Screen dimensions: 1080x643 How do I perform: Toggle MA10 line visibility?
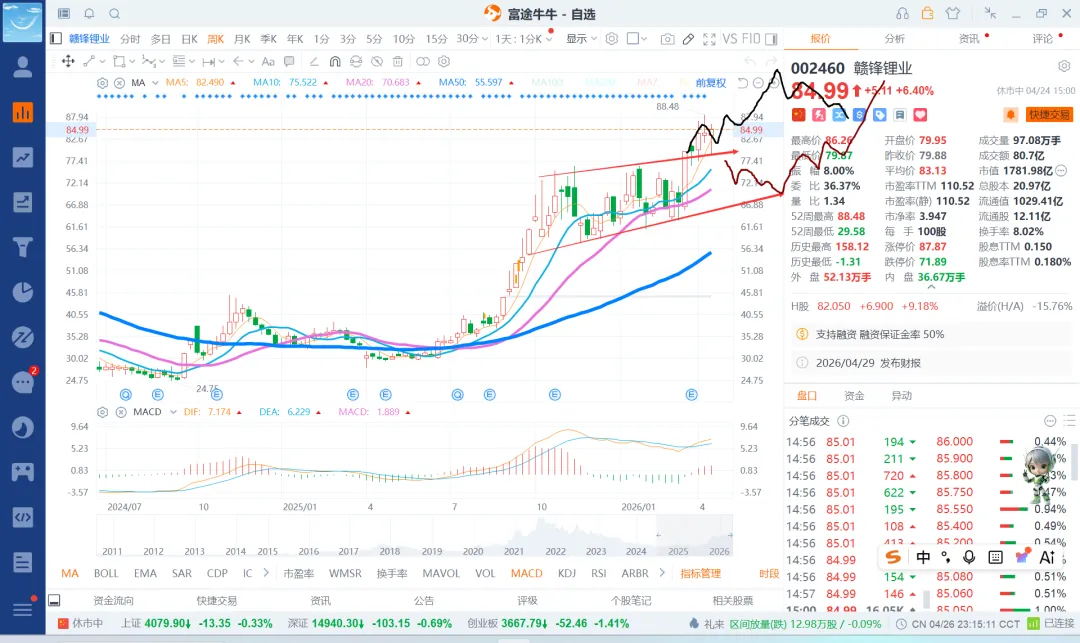coord(290,83)
